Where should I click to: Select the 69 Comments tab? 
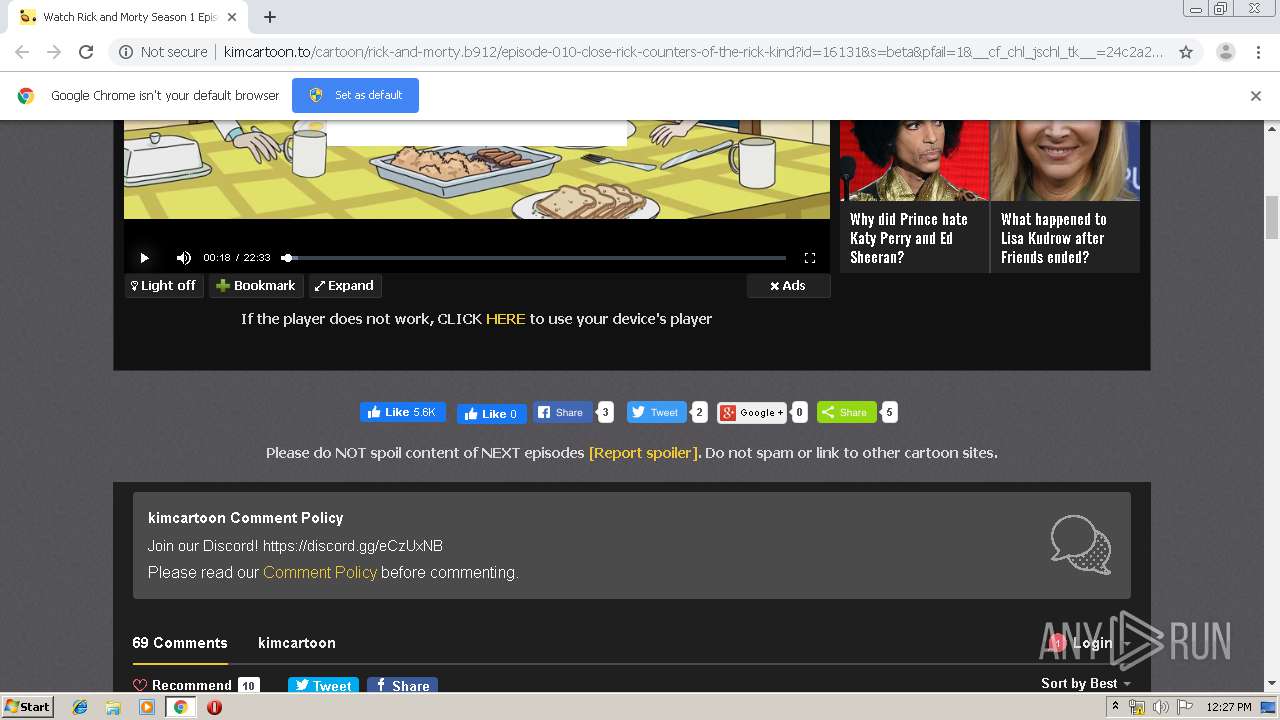(180, 643)
